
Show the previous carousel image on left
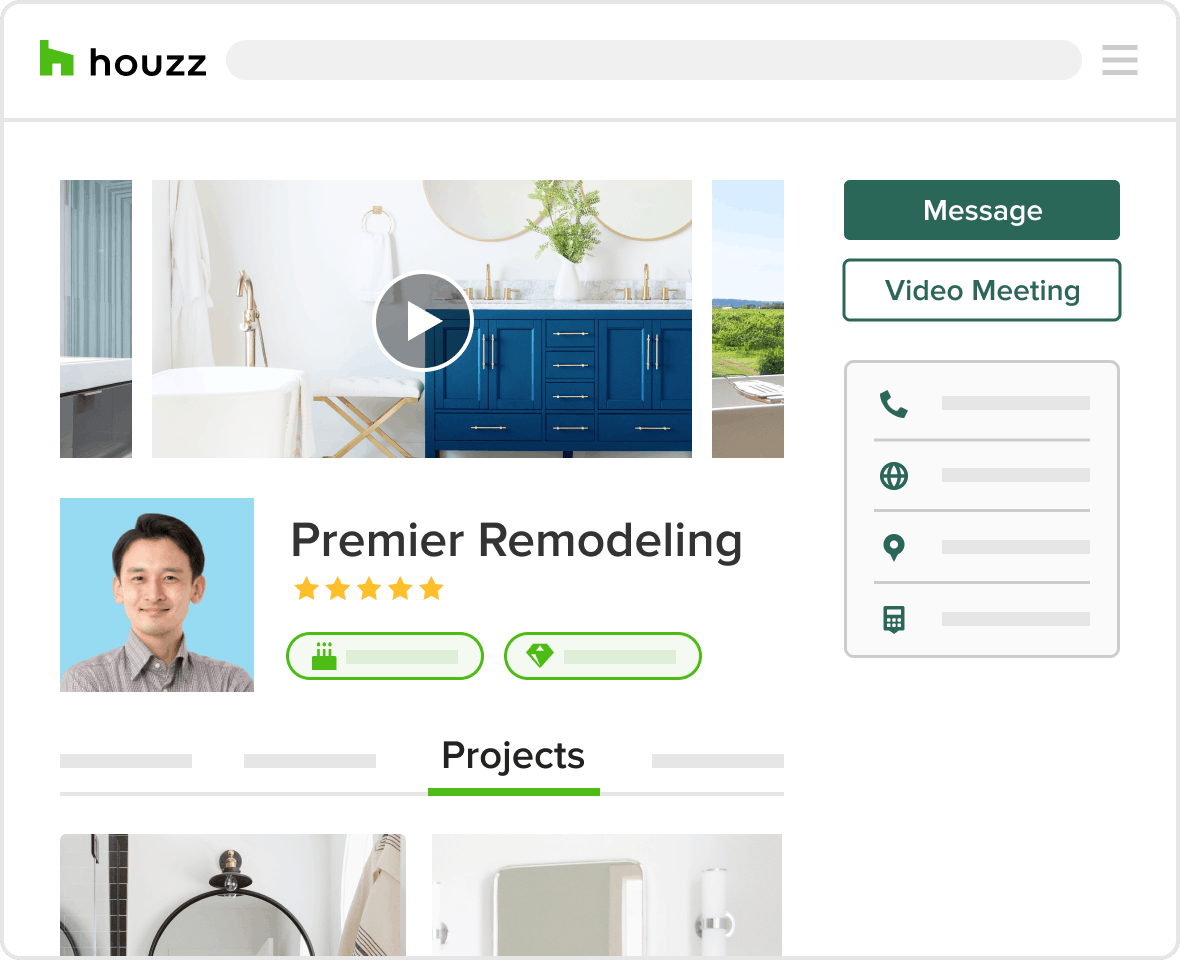click(x=96, y=318)
